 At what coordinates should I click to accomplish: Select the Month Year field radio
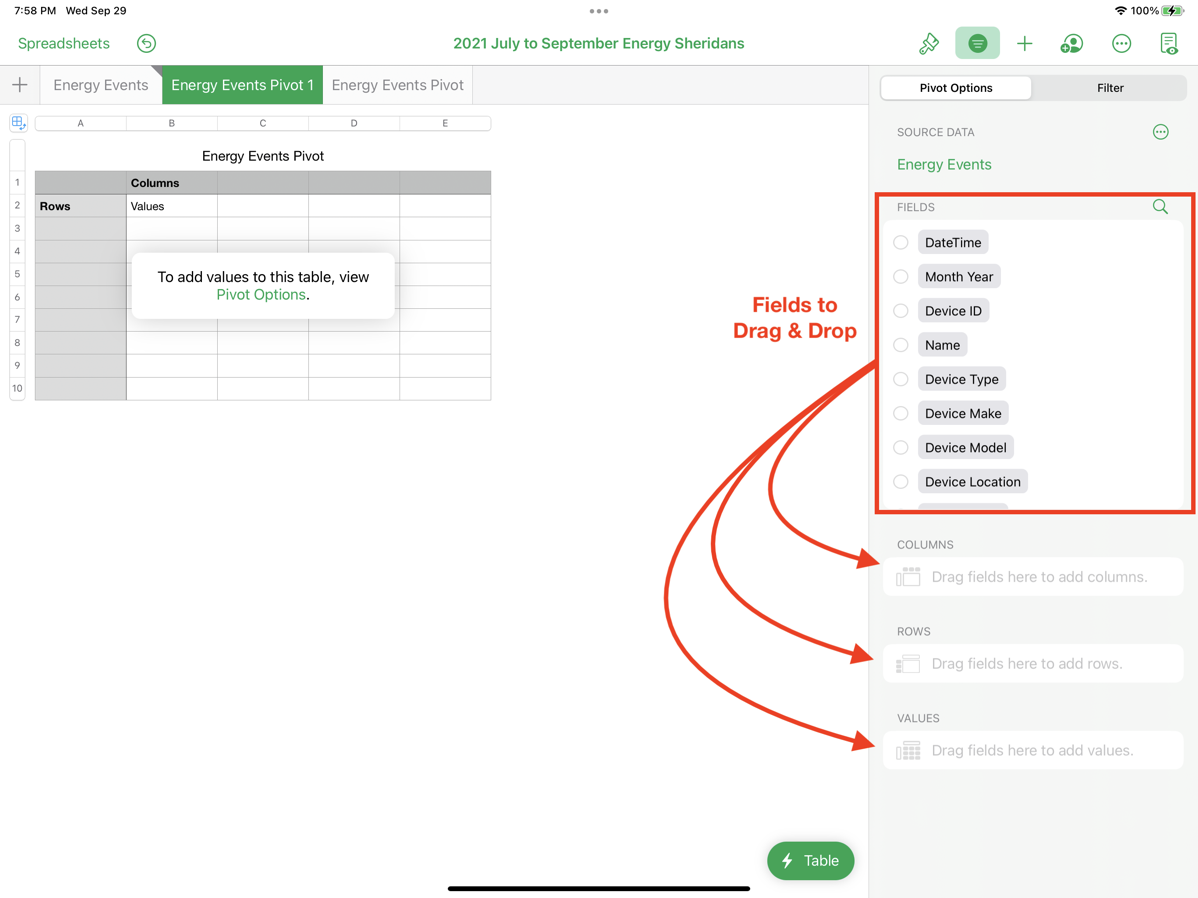[x=901, y=277]
